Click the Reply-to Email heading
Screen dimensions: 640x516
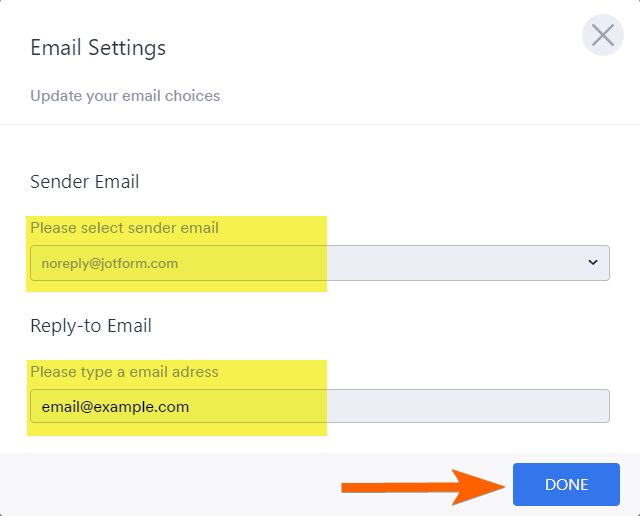pyautogui.click(x=91, y=325)
